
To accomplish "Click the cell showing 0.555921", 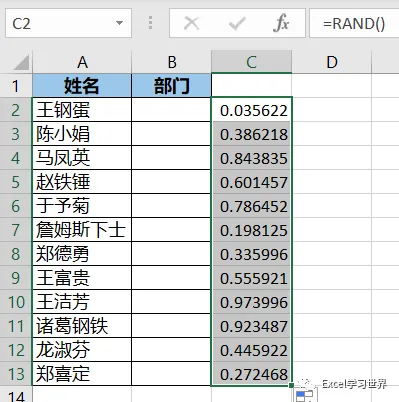I will tap(252, 278).
